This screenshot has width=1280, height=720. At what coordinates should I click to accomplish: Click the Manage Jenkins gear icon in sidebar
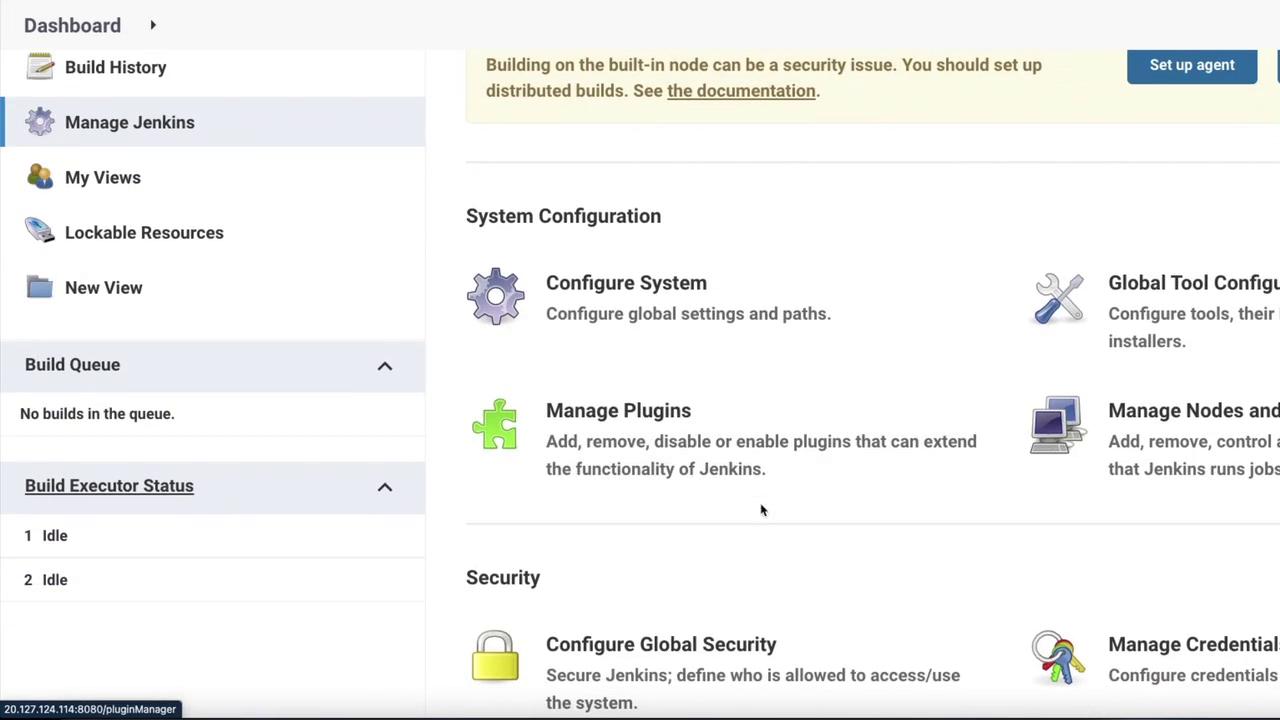[40, 122]
